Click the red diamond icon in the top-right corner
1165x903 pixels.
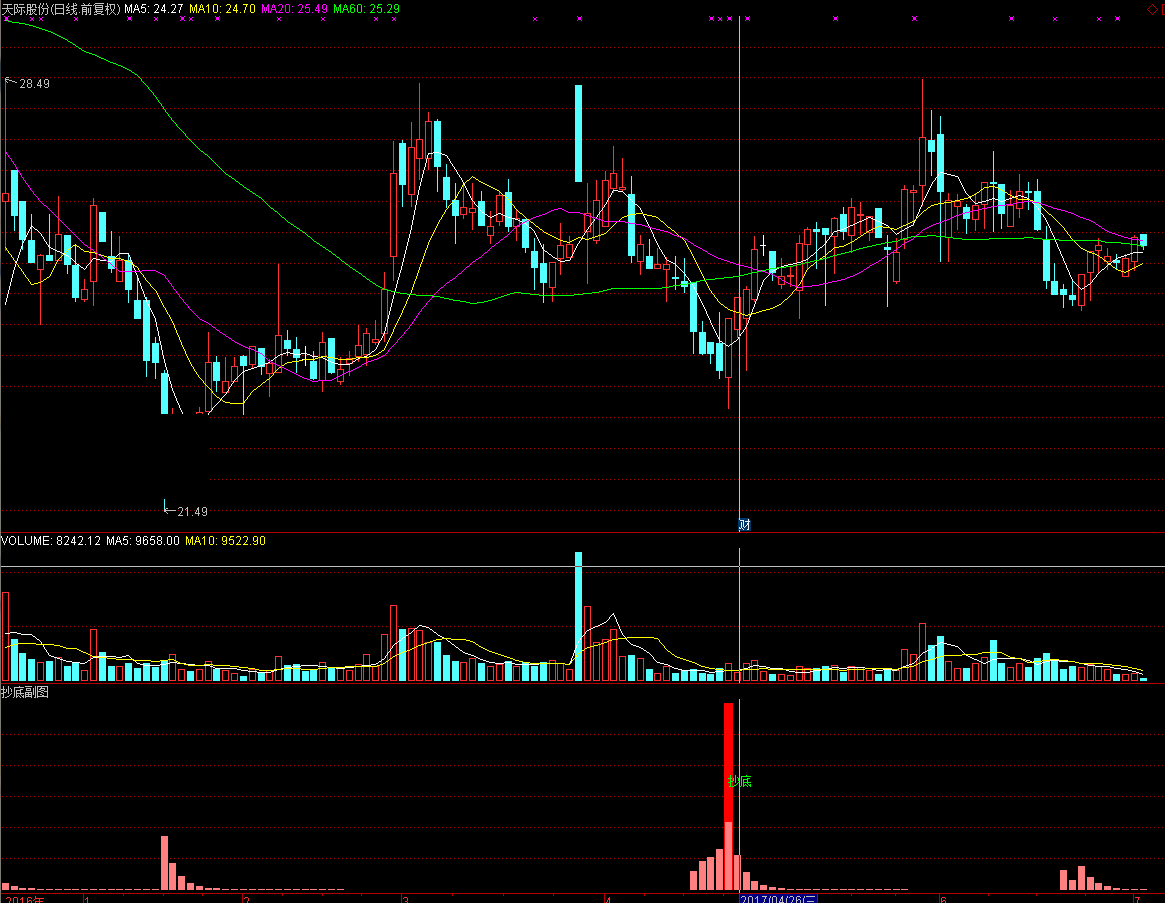(x=1153, y=9)
